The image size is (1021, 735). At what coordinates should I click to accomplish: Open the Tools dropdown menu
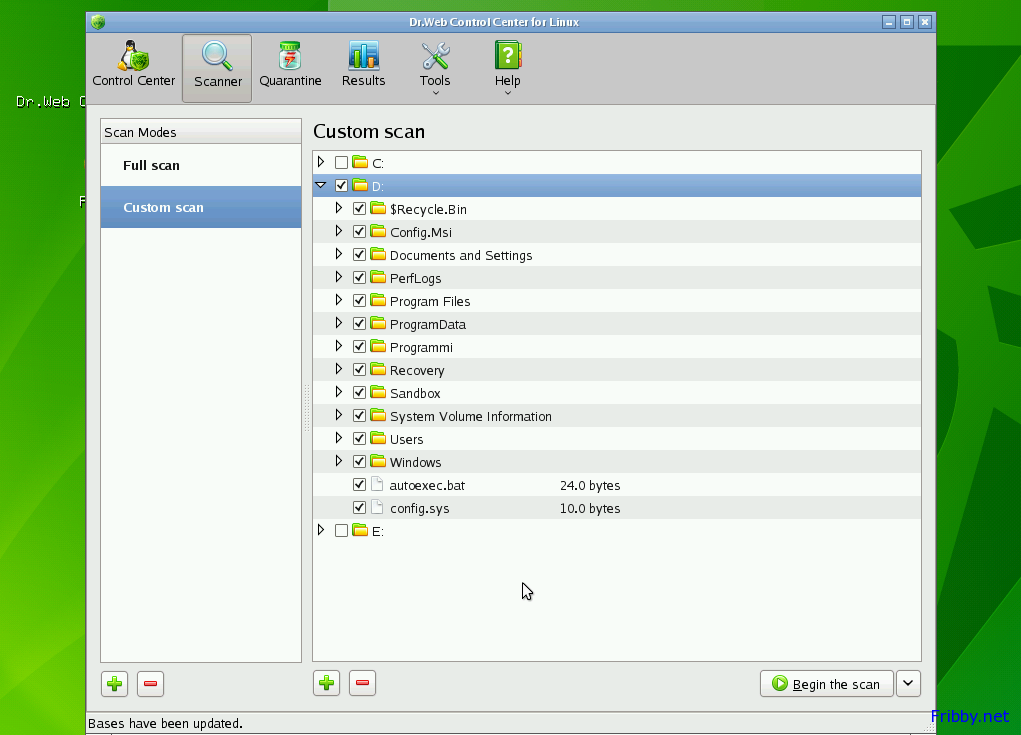(x=435, y=68)
